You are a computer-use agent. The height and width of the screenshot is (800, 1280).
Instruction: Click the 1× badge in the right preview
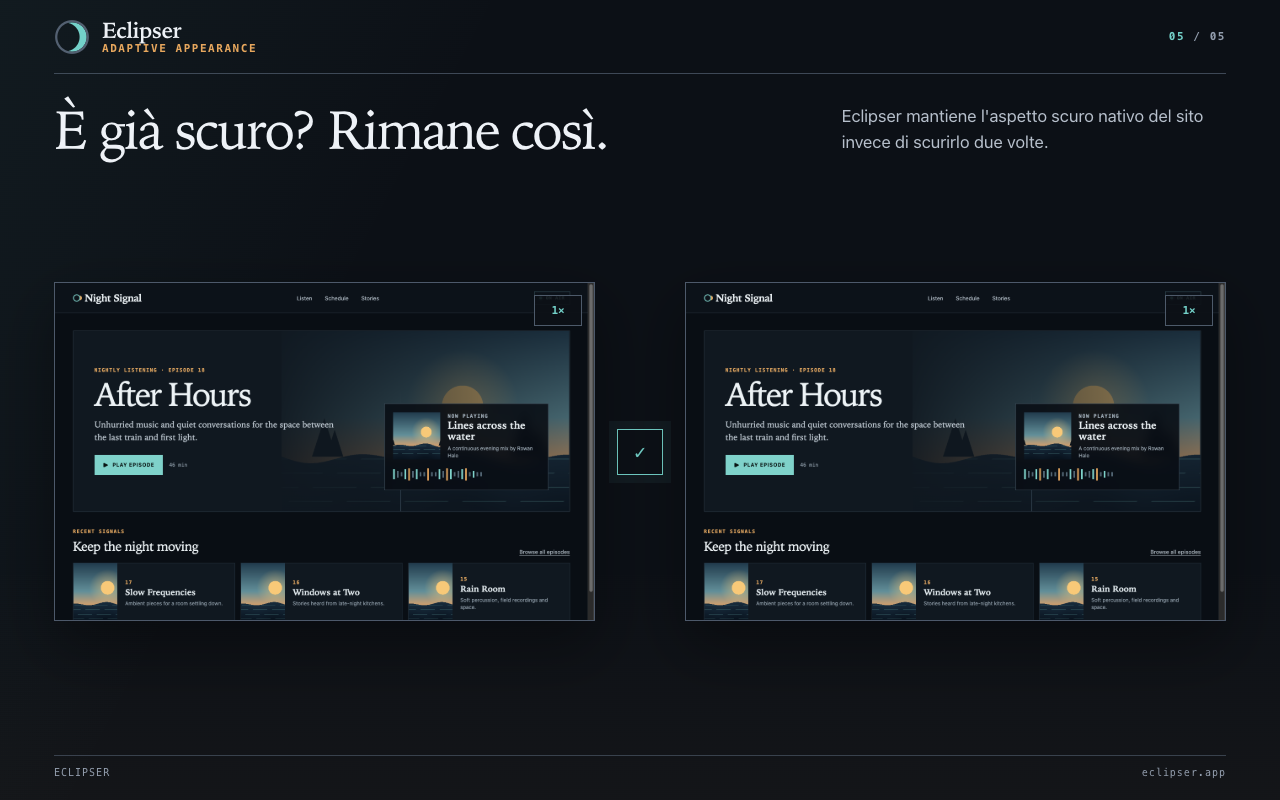tap(1189, 310)
